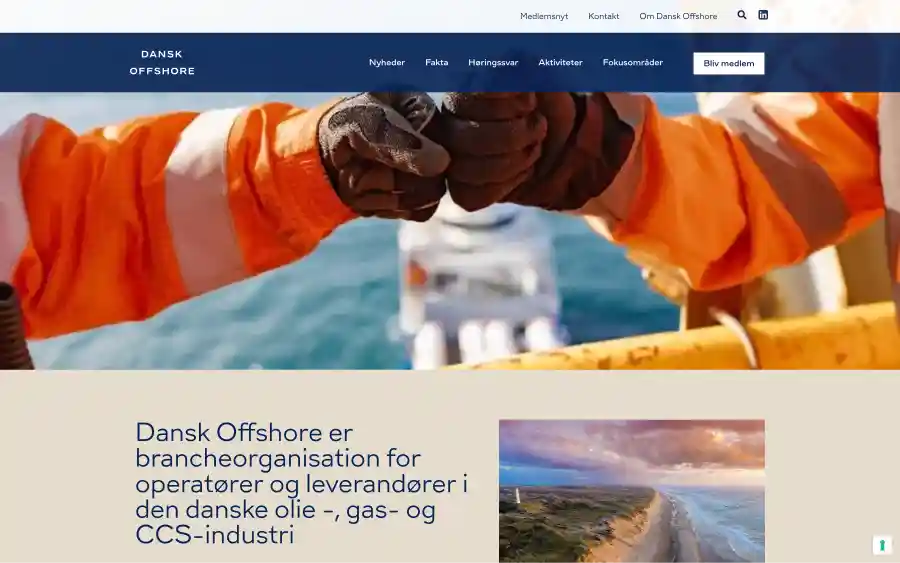The height and width of the screenshot is (563, 900).
Task: Click the Bliv medlem button
Action: [x=728, y=63]
